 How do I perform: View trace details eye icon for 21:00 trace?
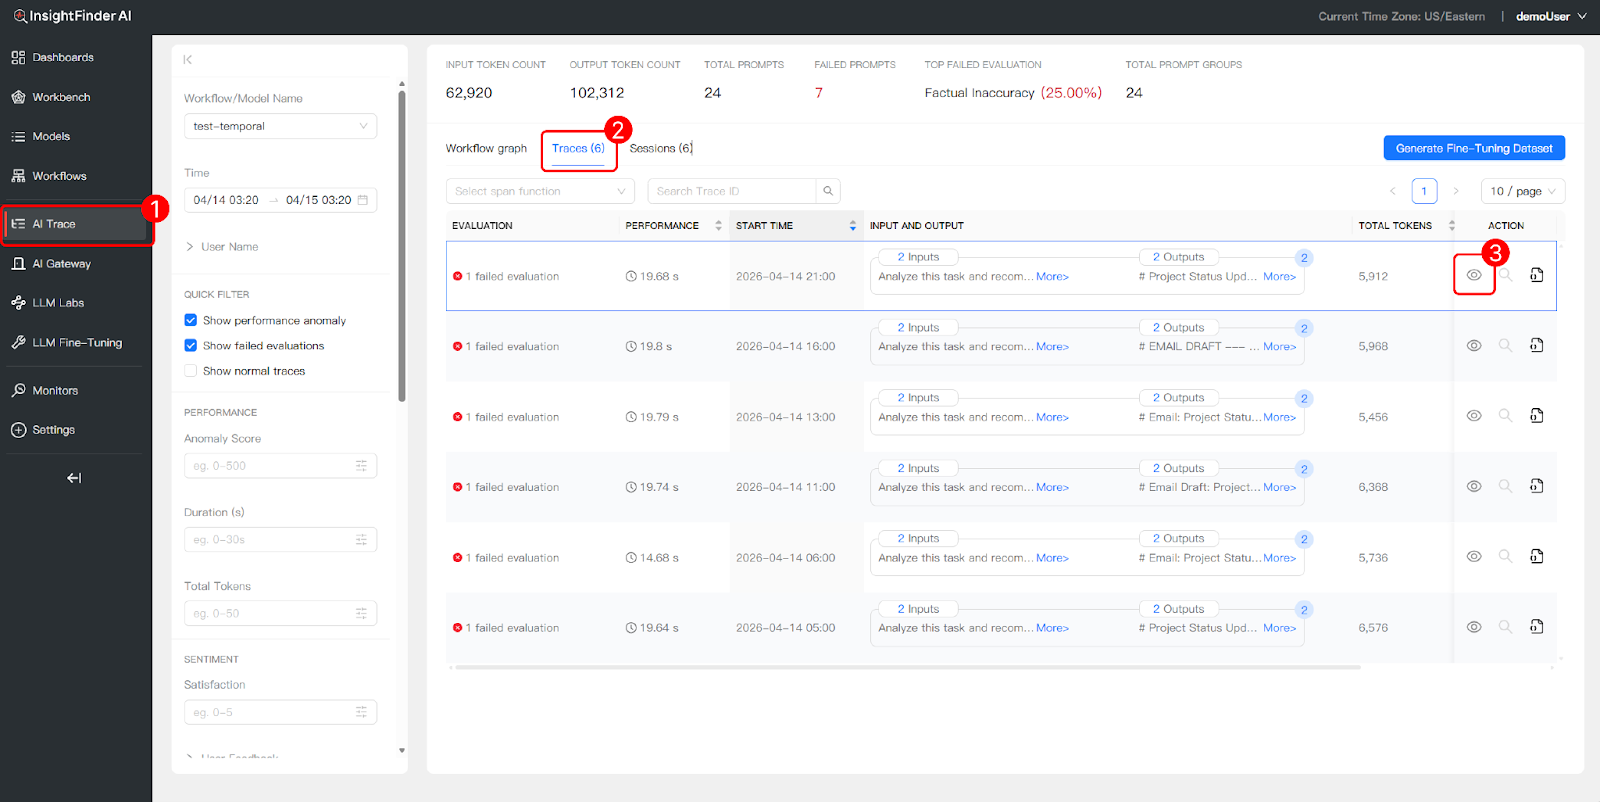[1474, 275]
